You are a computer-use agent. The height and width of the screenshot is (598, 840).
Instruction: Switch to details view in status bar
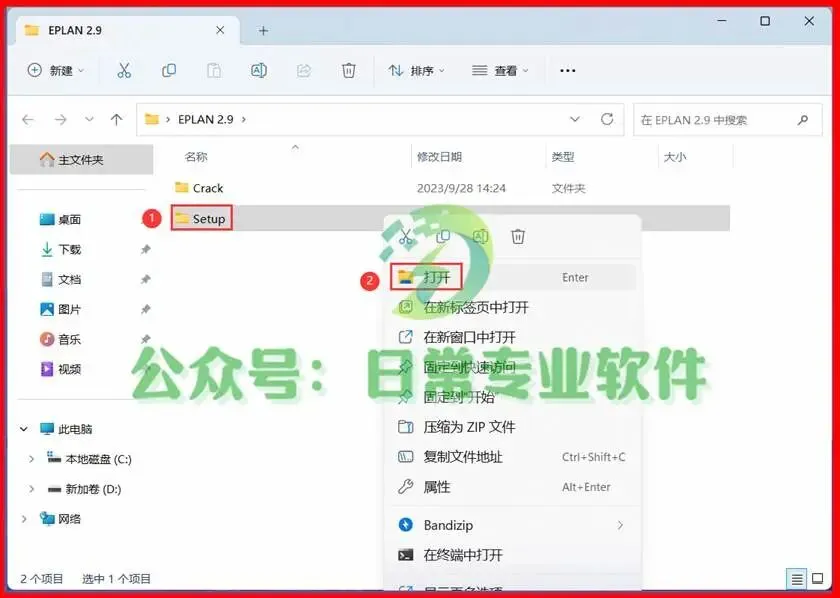pyautogui.click(x=797, y=579)
